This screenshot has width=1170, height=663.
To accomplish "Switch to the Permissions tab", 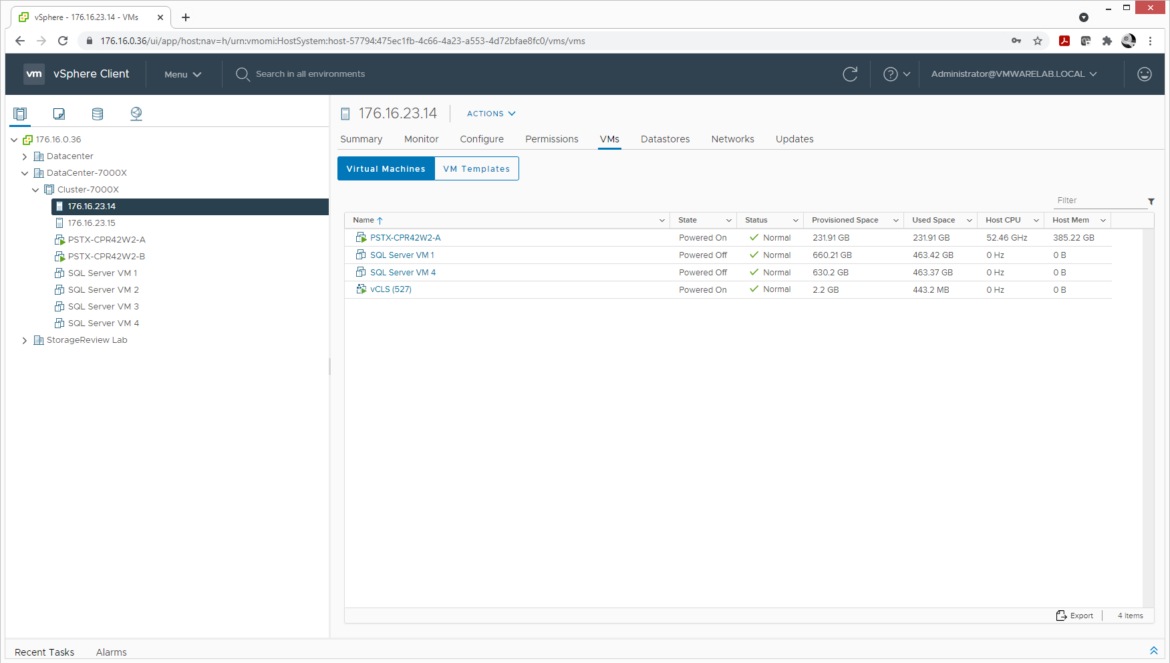I will pos(551,139).
